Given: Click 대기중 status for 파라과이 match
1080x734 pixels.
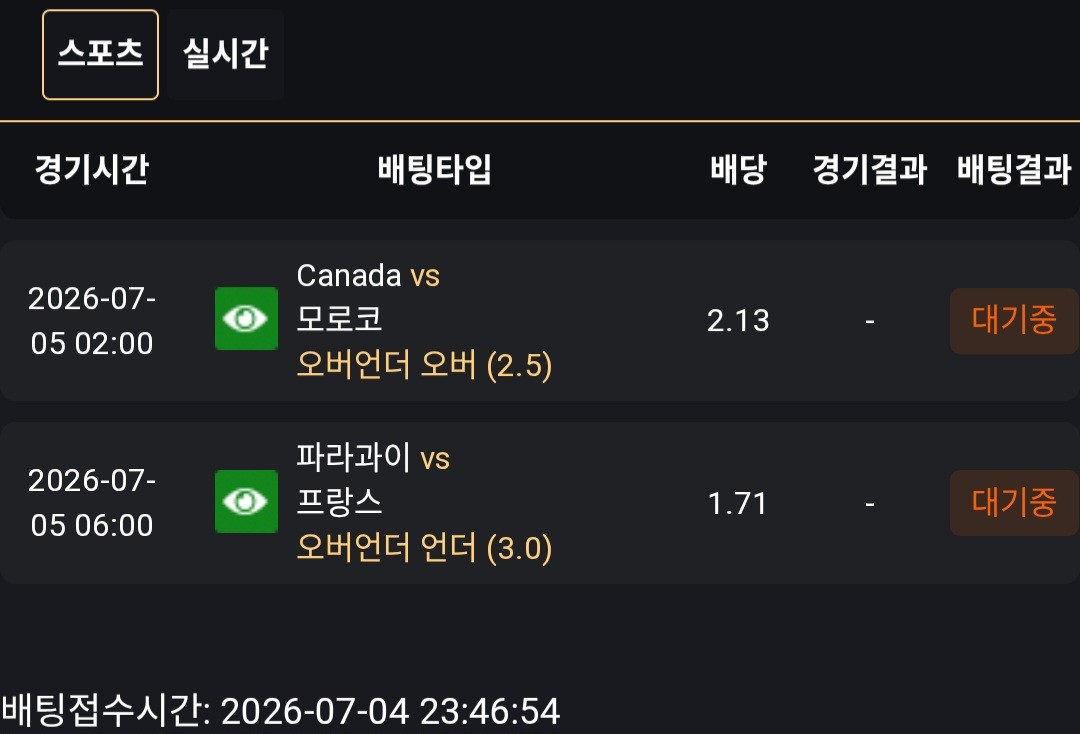Looking at the screenshot, I should tap(1014, 503).
